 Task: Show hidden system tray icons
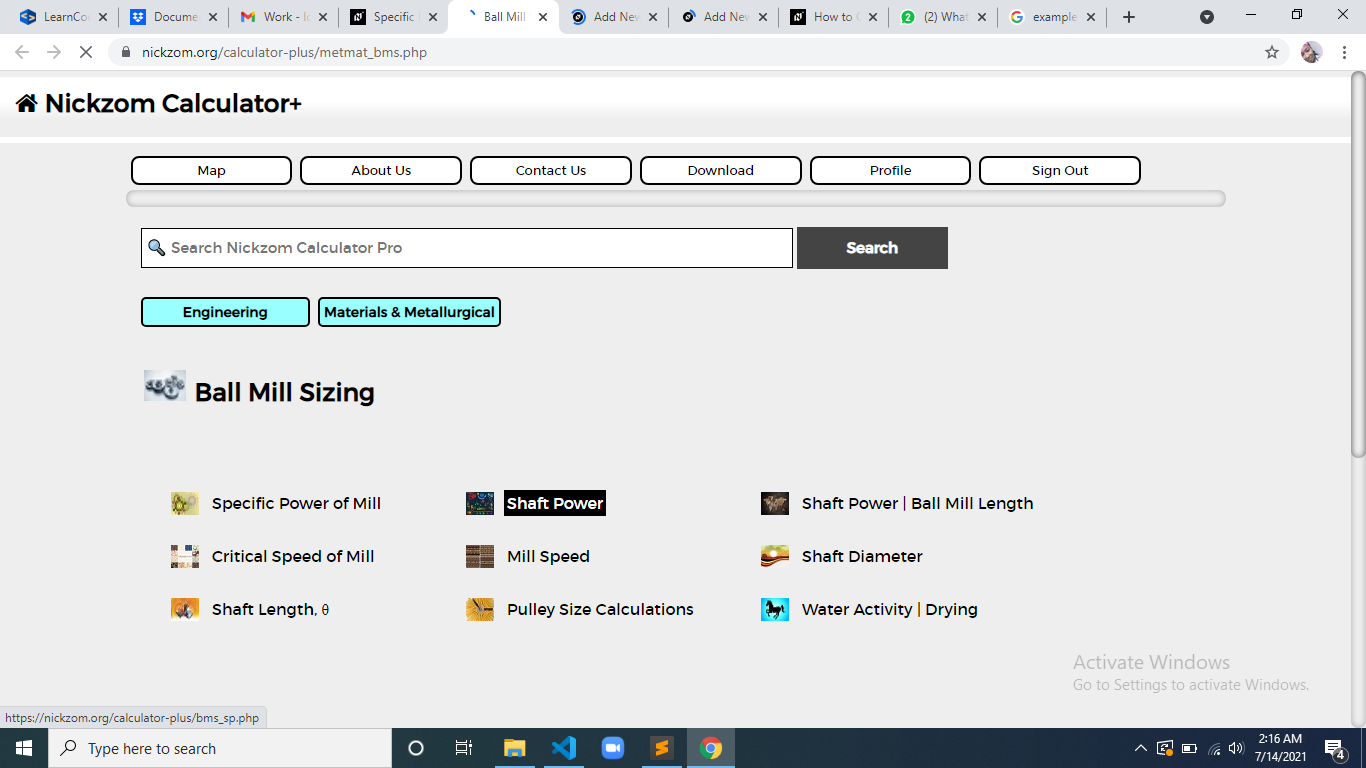[x=1141, y=748]
